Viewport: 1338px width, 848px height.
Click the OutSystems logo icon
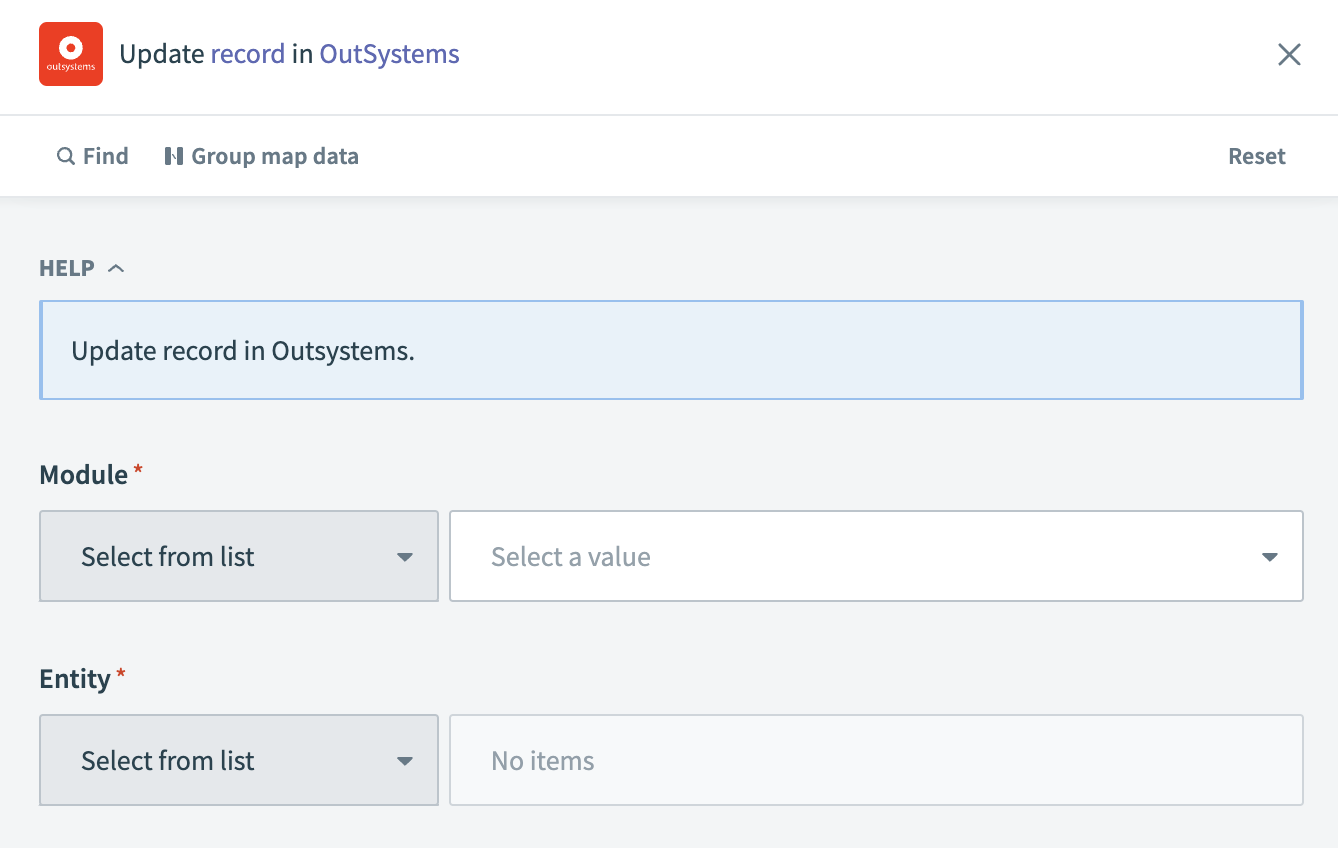[71, 54]
